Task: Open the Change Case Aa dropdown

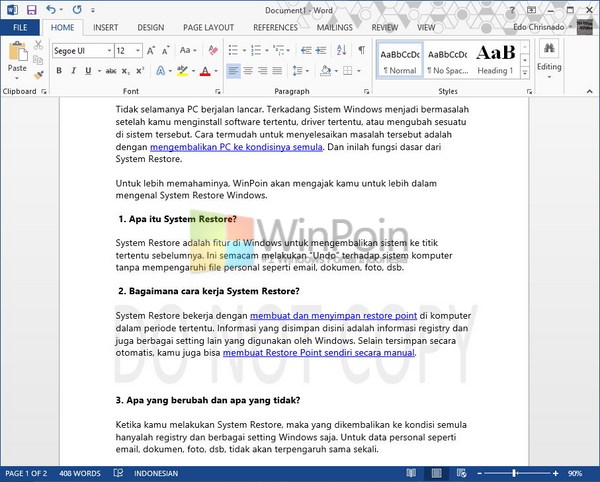Action: (x=188, y=50)
